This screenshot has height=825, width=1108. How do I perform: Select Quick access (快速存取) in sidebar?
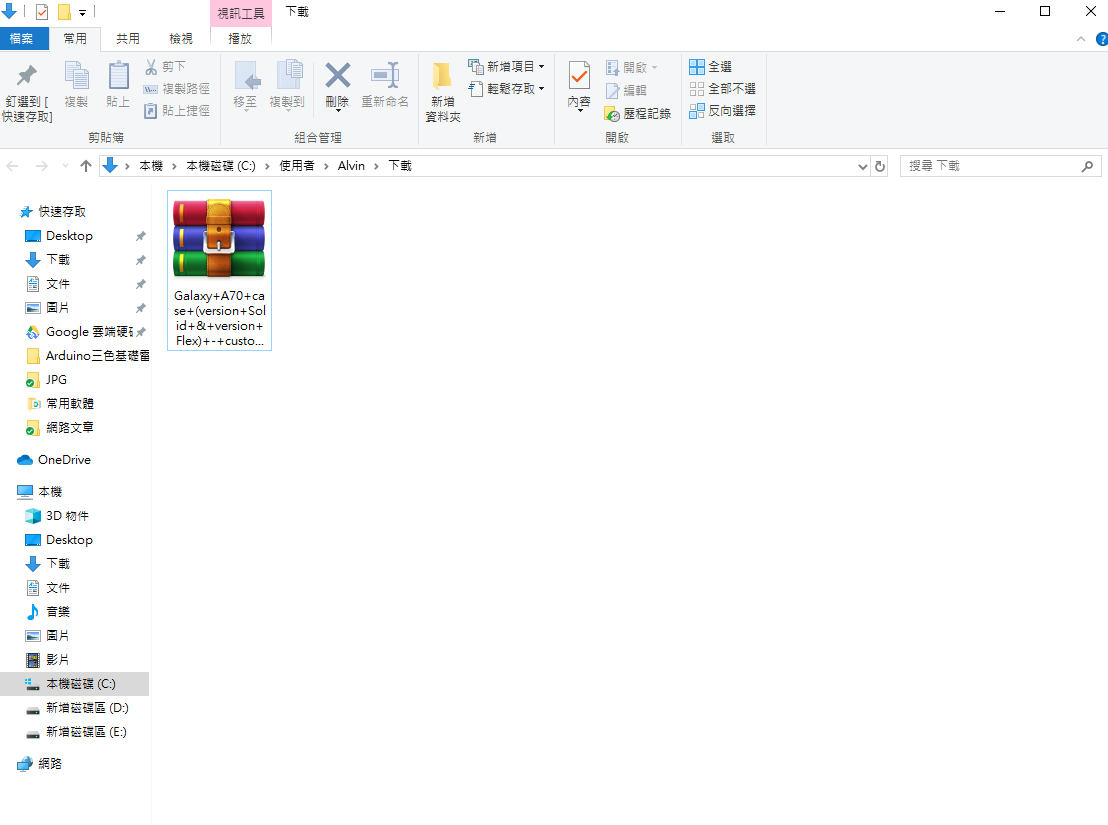coord(62,212)
